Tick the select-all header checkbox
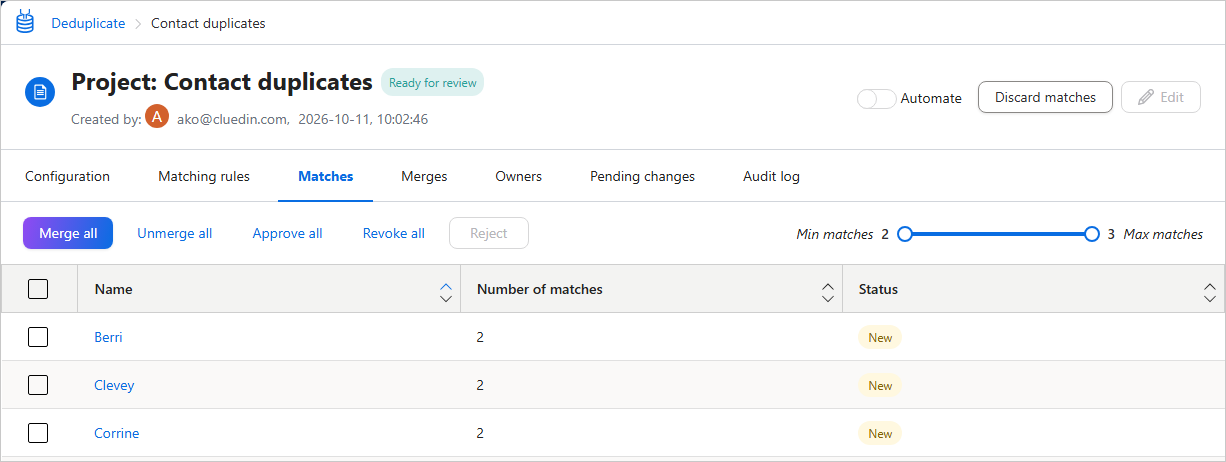Viewport: 1226px width, 462px height. [x=38, y=289]
